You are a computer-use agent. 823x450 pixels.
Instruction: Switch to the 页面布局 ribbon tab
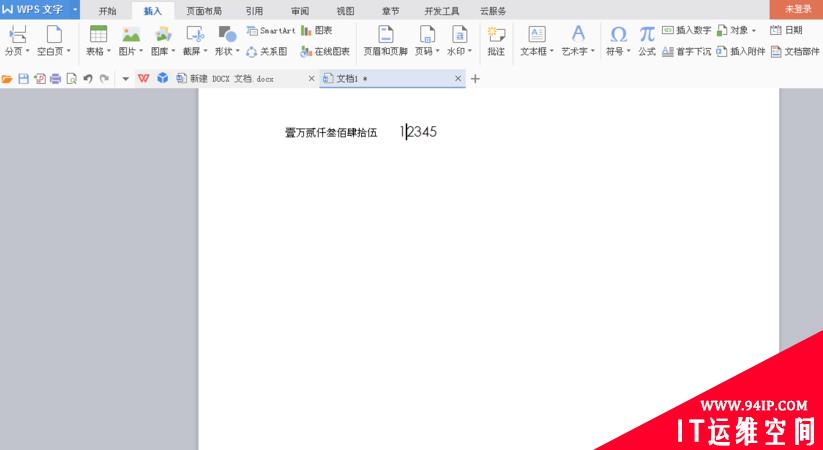coord(204,11)
